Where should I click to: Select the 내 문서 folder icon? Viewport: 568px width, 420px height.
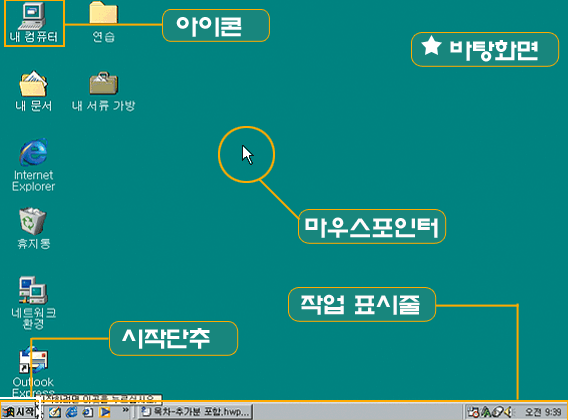pos(33,91)
